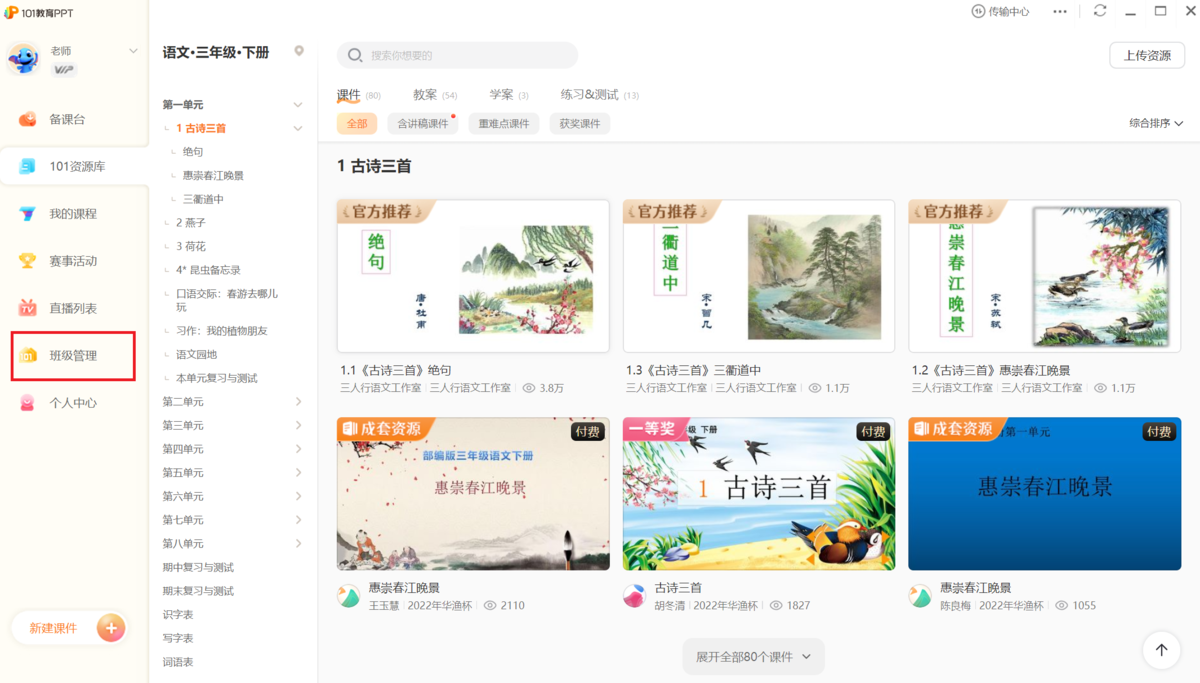Image resolution: width=1200 pixels, height=683 pixels.
Task: Open 传输中心 transfer center
Action: pos(1000,12)
